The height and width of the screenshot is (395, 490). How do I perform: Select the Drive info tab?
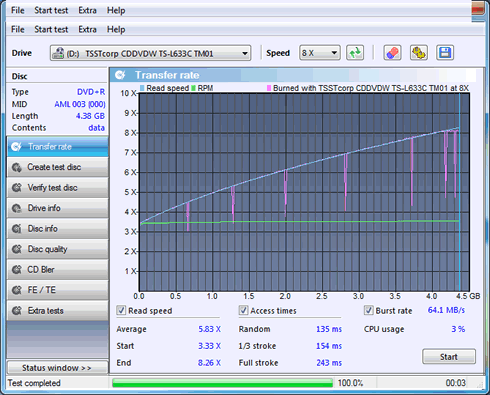57,208
